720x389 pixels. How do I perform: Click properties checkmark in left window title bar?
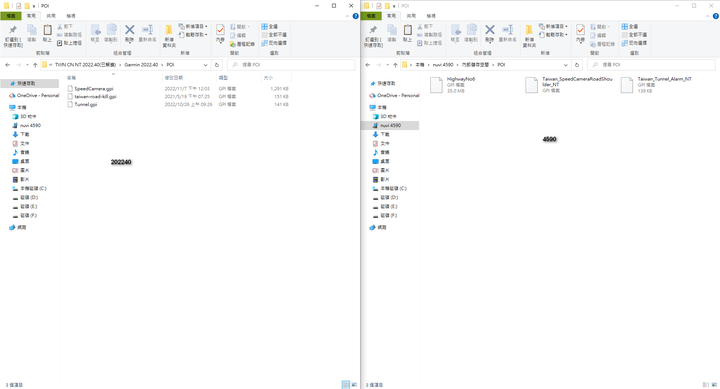coord(18,6)
